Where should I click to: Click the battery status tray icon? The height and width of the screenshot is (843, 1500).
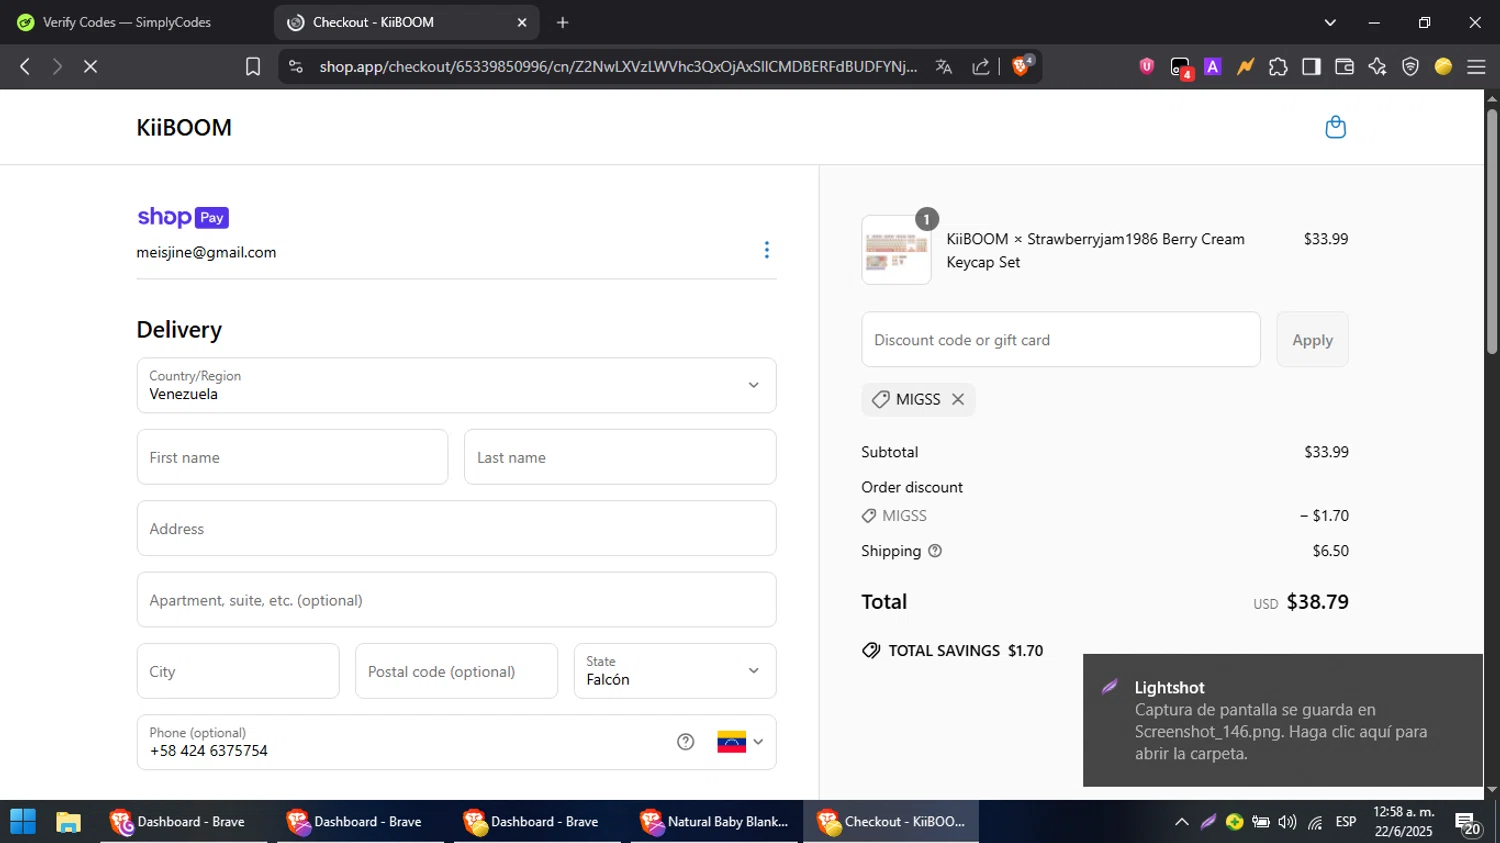pyautogui.click(x=1261, y=822)
